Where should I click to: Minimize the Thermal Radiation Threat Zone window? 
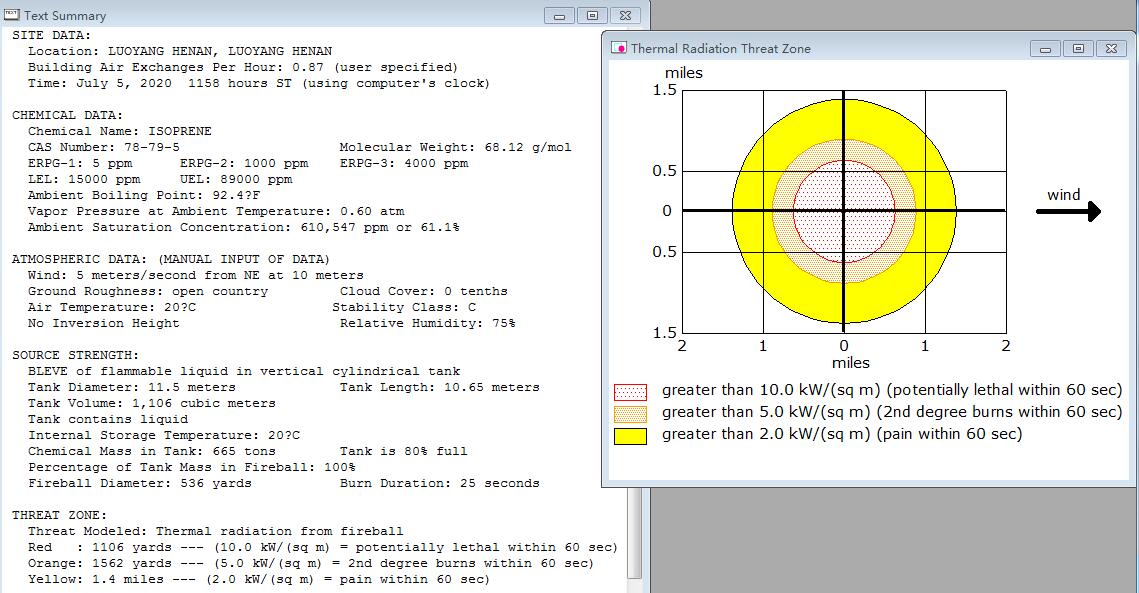(x=1045, y=49)
